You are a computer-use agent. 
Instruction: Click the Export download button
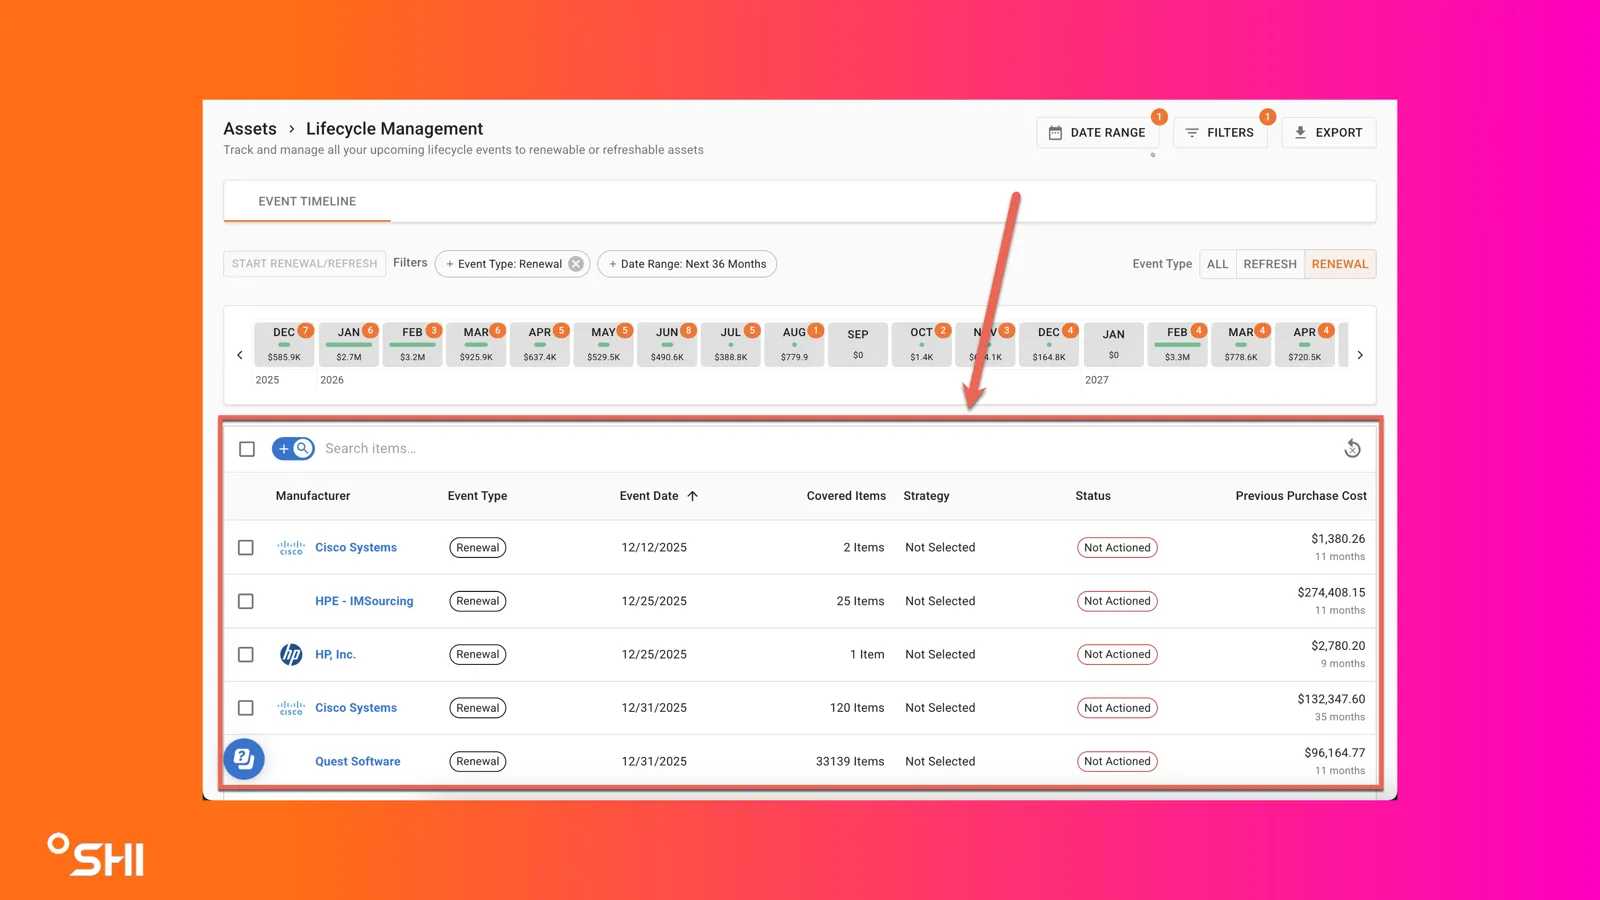point(1328,132)
